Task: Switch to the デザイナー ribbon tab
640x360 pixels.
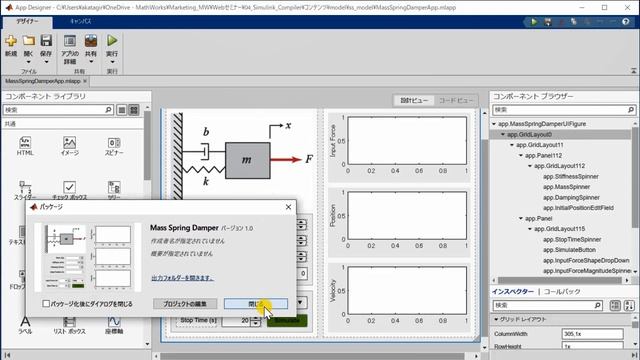Action: (x=27, y=22)
